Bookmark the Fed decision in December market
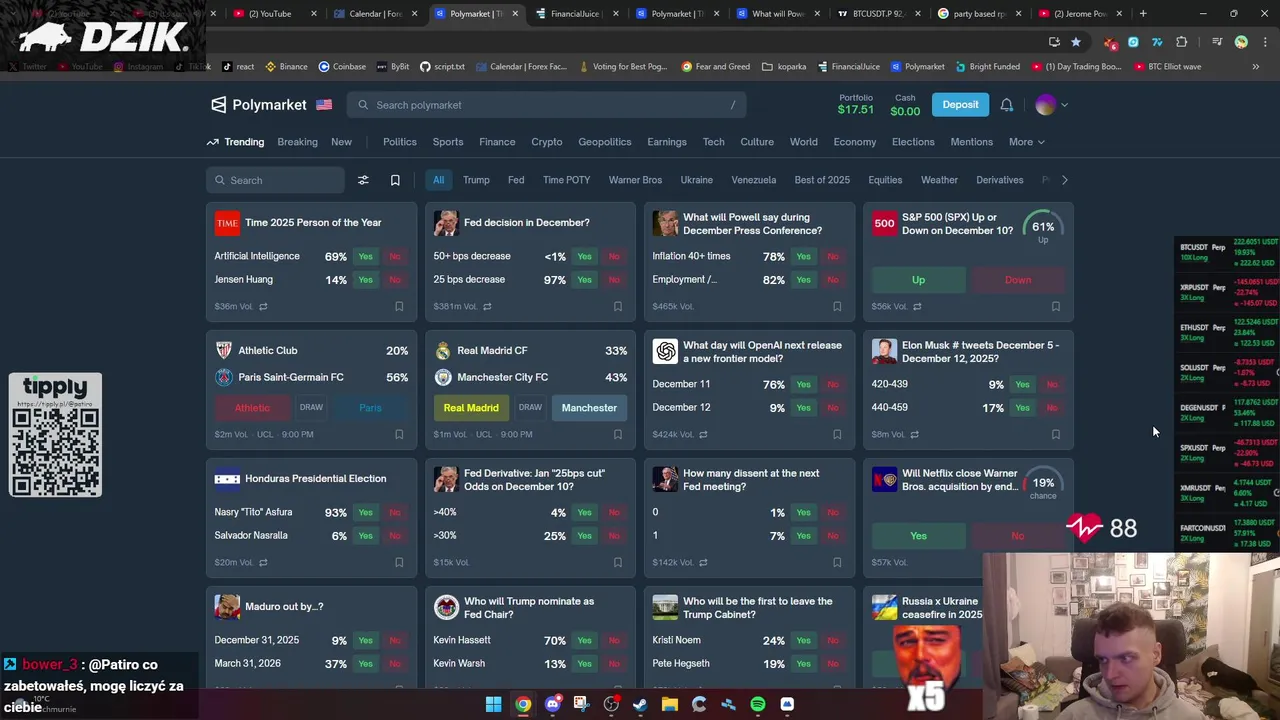This screenshot has height=720, width=1280. coord(618,306)
